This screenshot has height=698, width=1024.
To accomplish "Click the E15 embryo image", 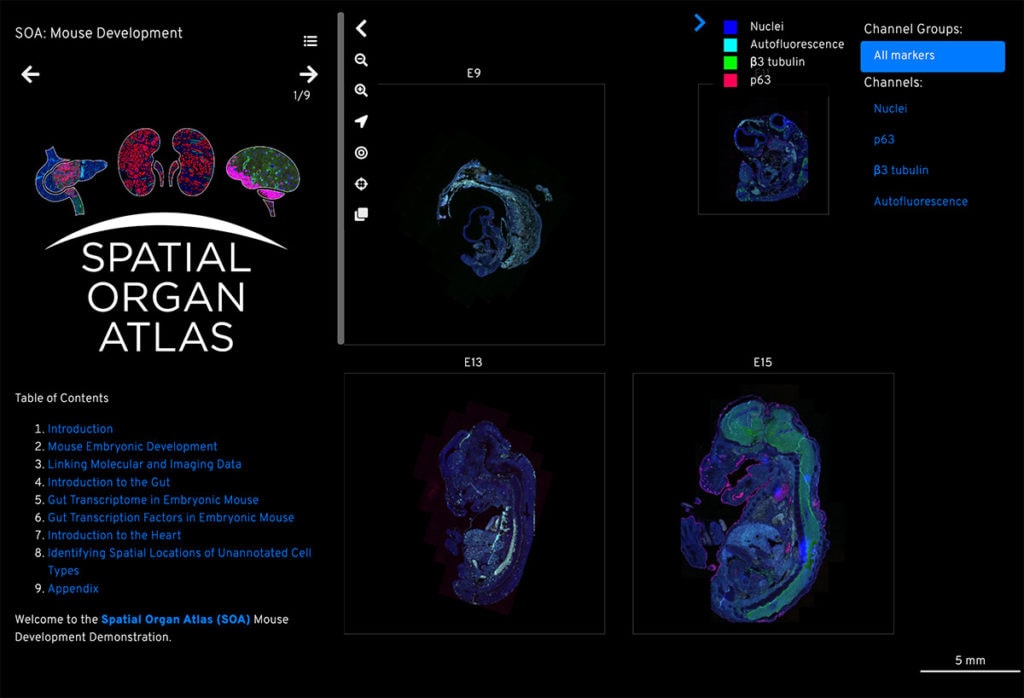I will (762, 503).
